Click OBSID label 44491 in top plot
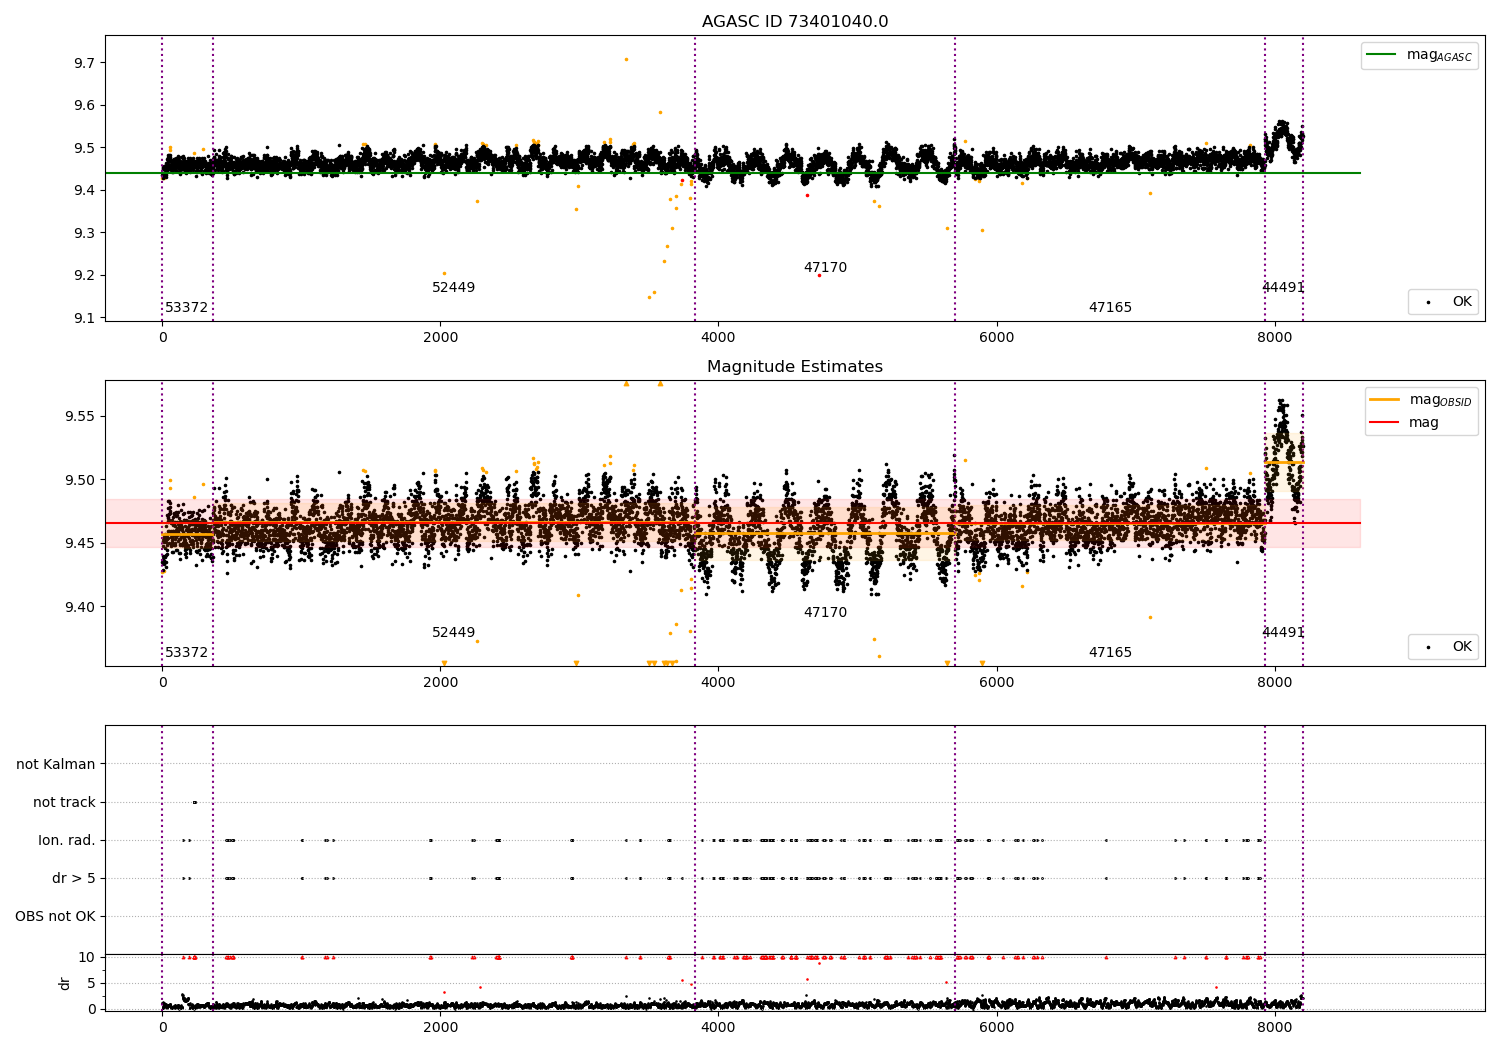This screenshot has width=1500, height=1050. [x=1283, y=287]
